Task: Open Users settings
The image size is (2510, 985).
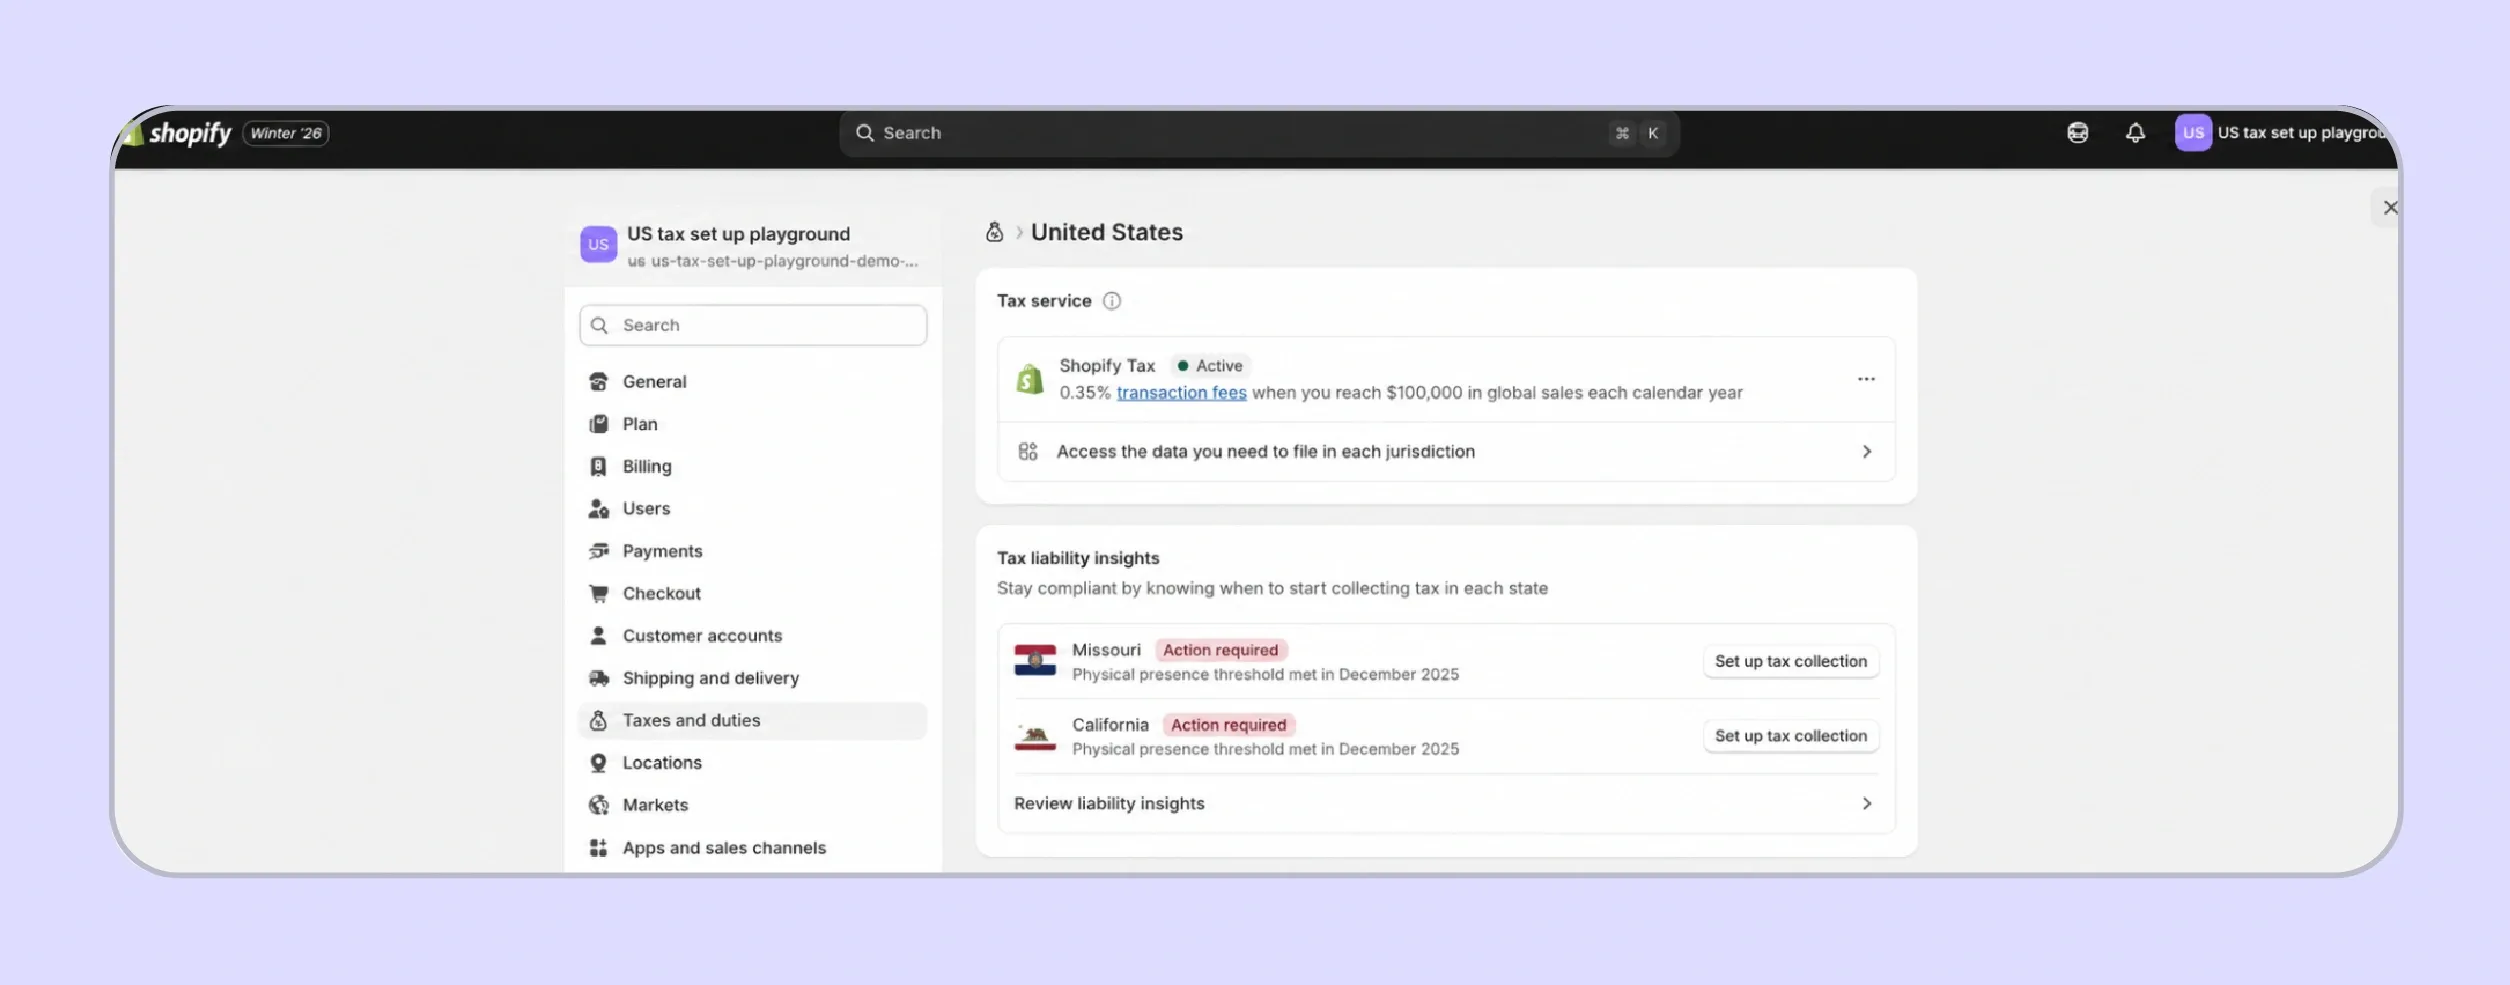Action: click(x=753, y=508)
